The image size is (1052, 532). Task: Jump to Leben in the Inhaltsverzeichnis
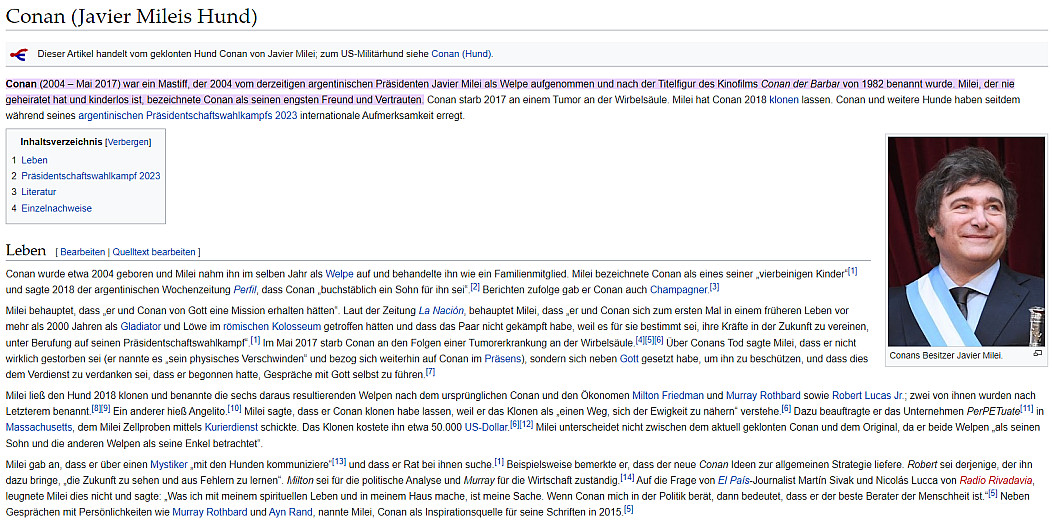coord(34,160)
